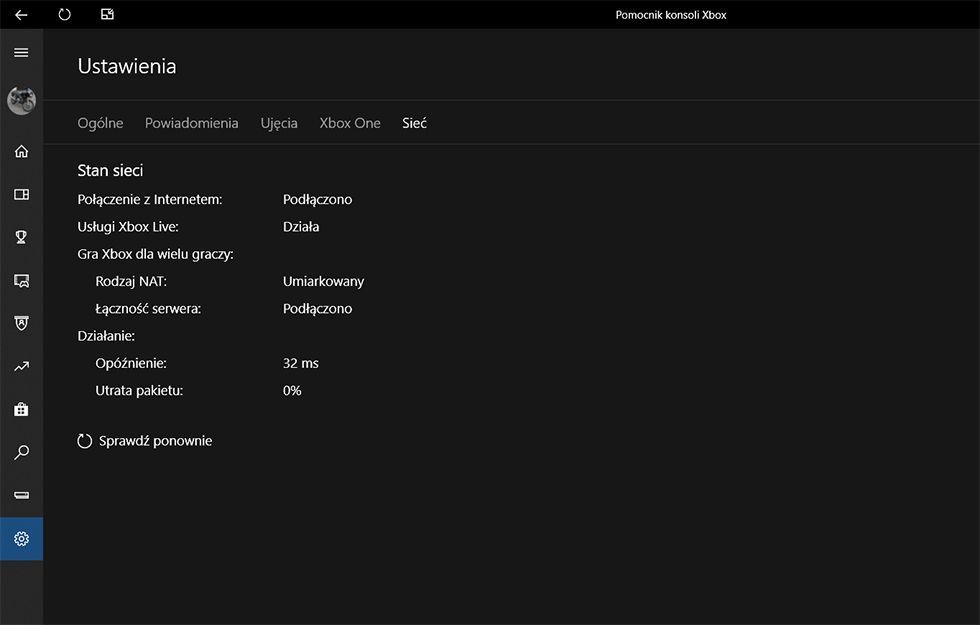Open My games library icon
The width and height of the screenshot is (980, 625).
[21, 195]
